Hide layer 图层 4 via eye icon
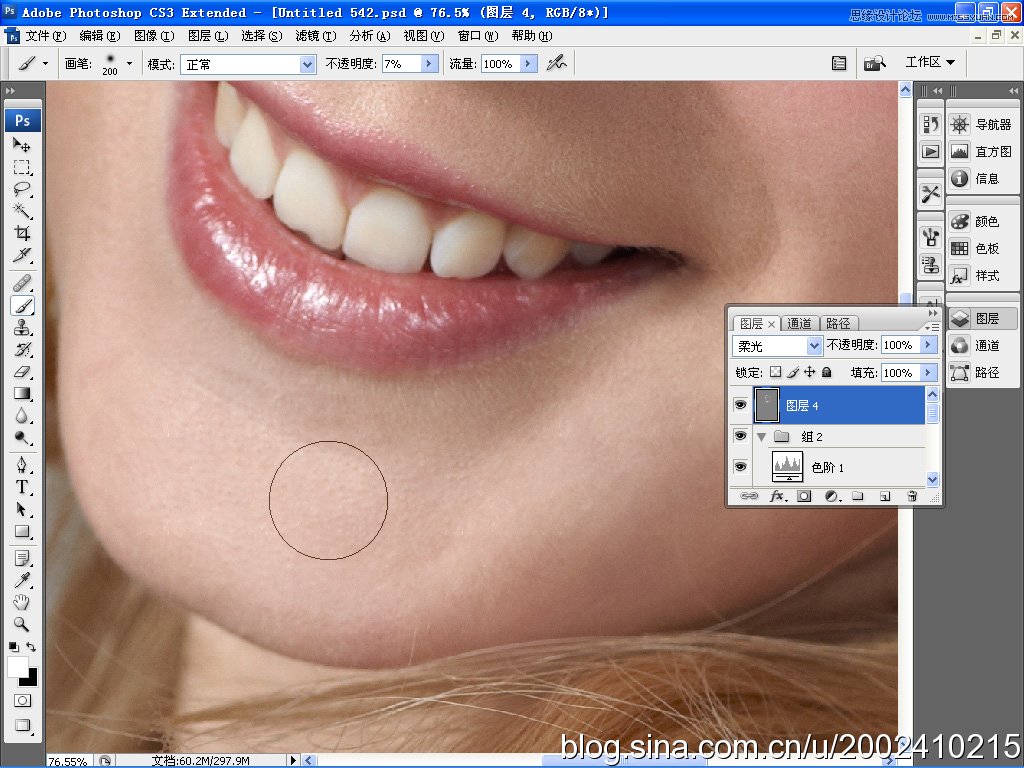The width and height of the screenshot is (1024, 768). (x=740, y=405)
